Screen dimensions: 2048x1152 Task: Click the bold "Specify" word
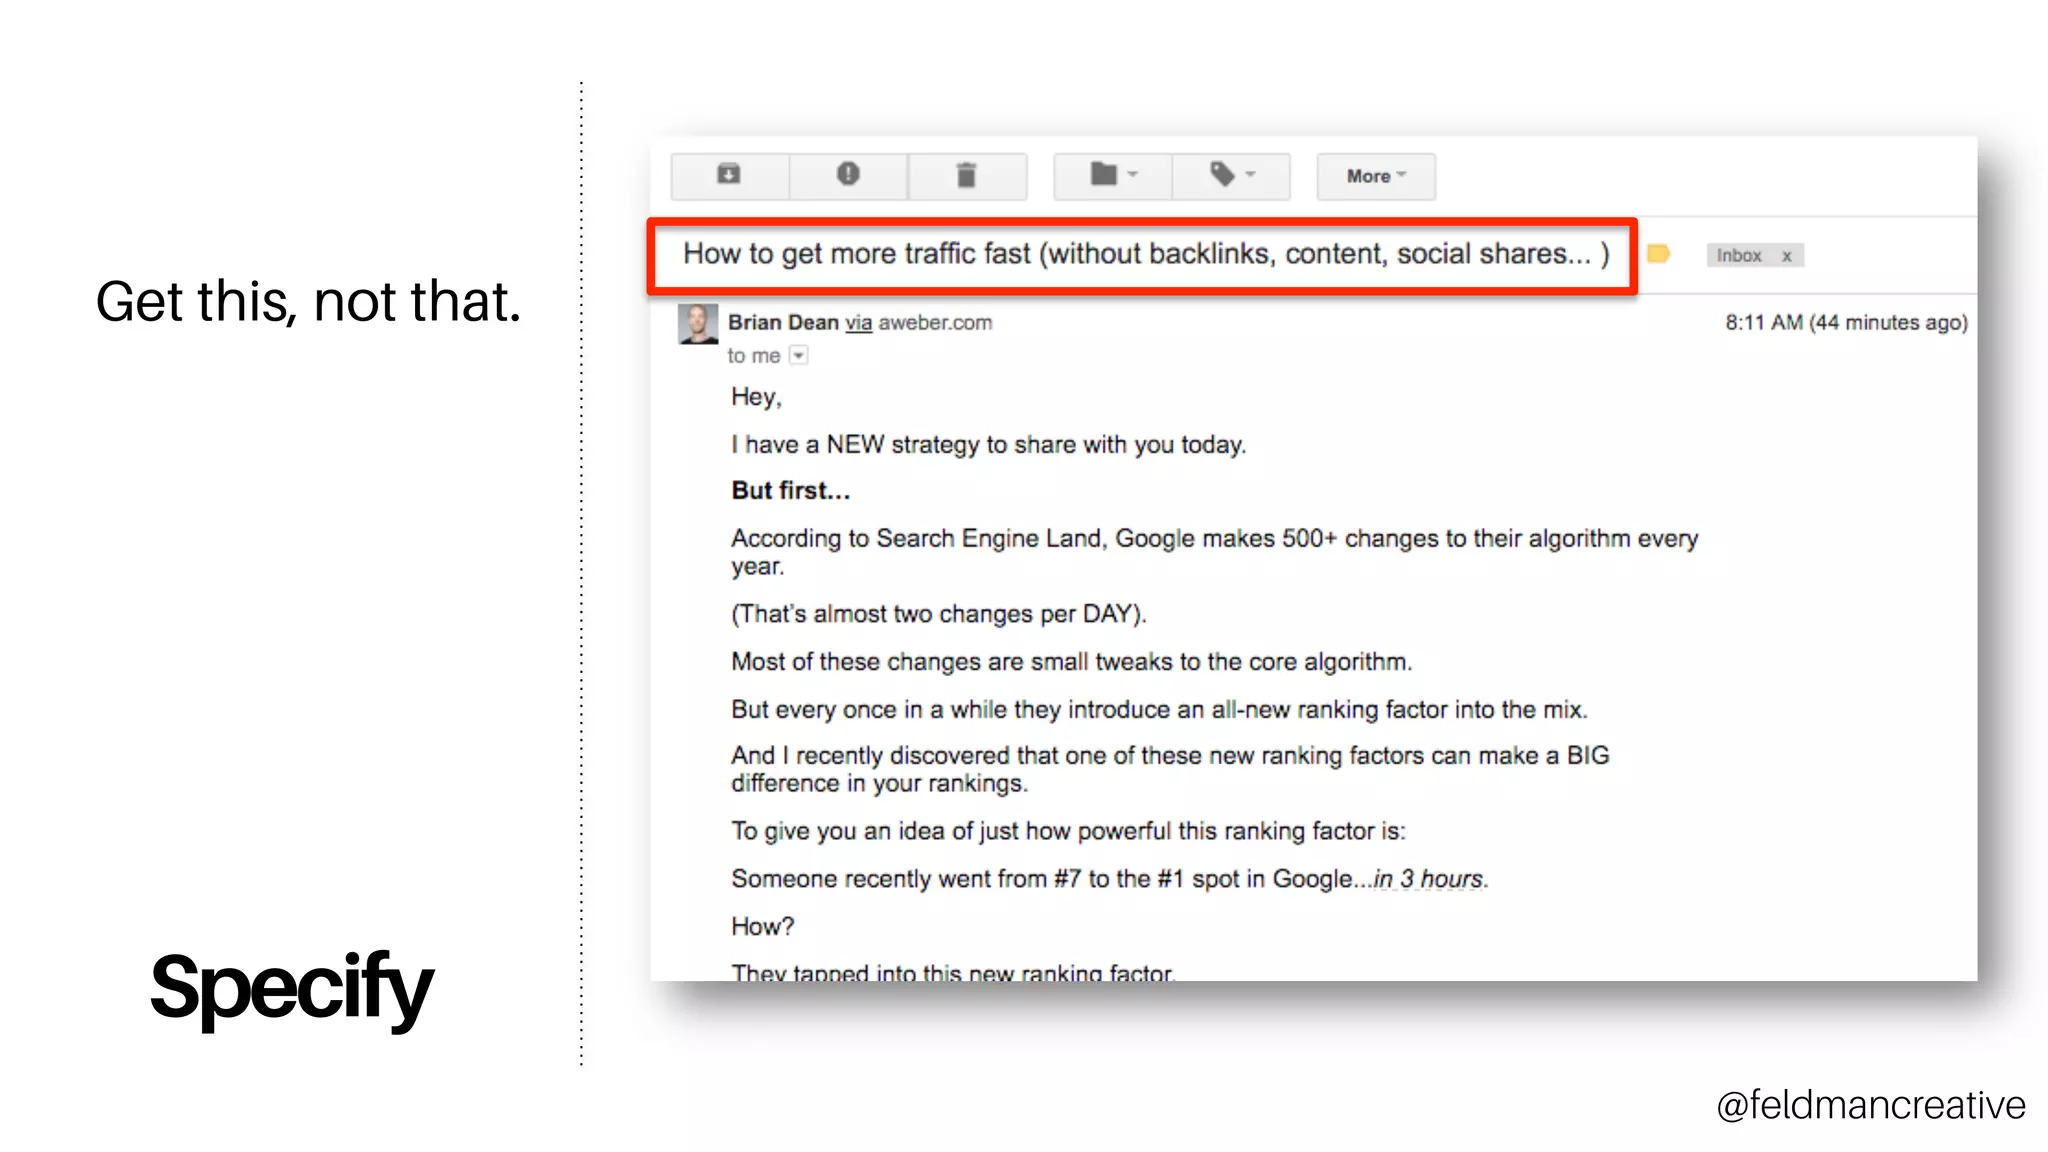pos(291,988)
